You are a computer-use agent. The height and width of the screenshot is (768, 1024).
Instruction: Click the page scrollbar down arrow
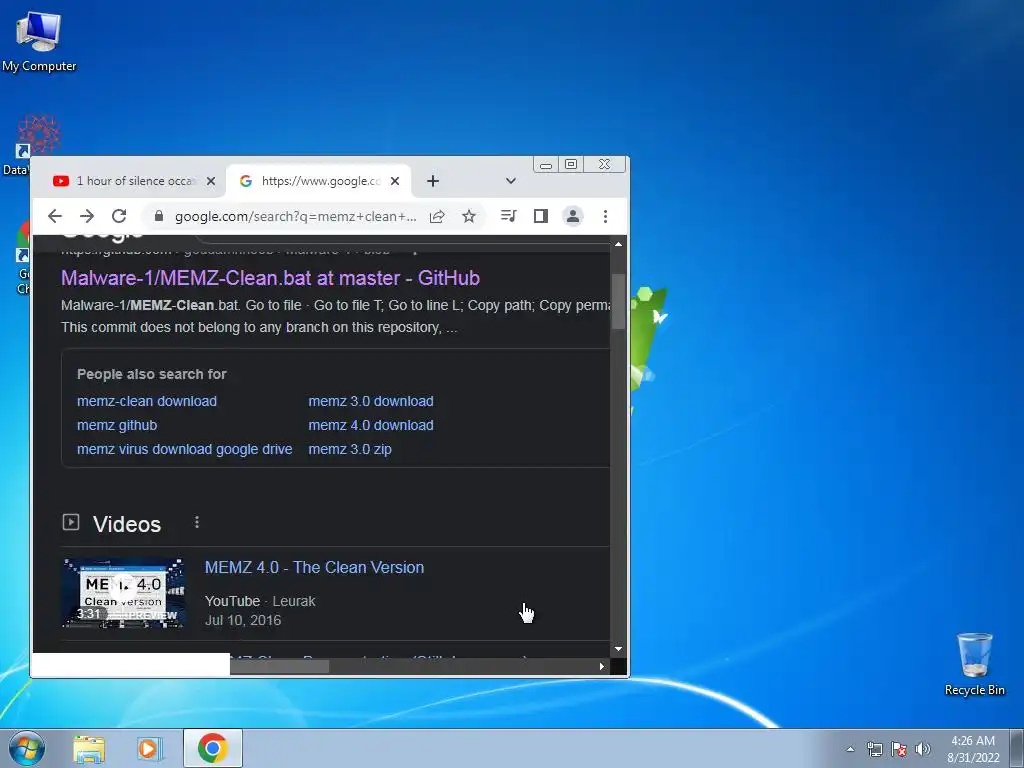coord(618,648)
